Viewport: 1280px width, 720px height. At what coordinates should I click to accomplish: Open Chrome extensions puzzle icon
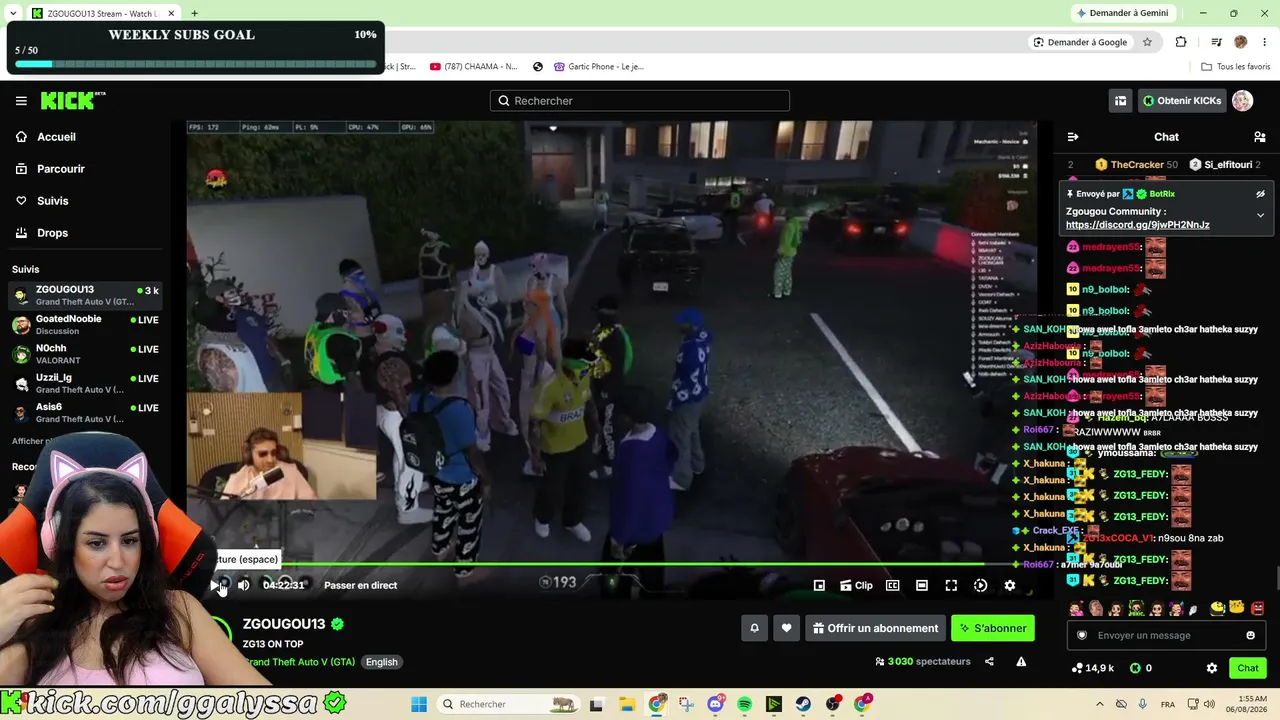(1181, 42)
